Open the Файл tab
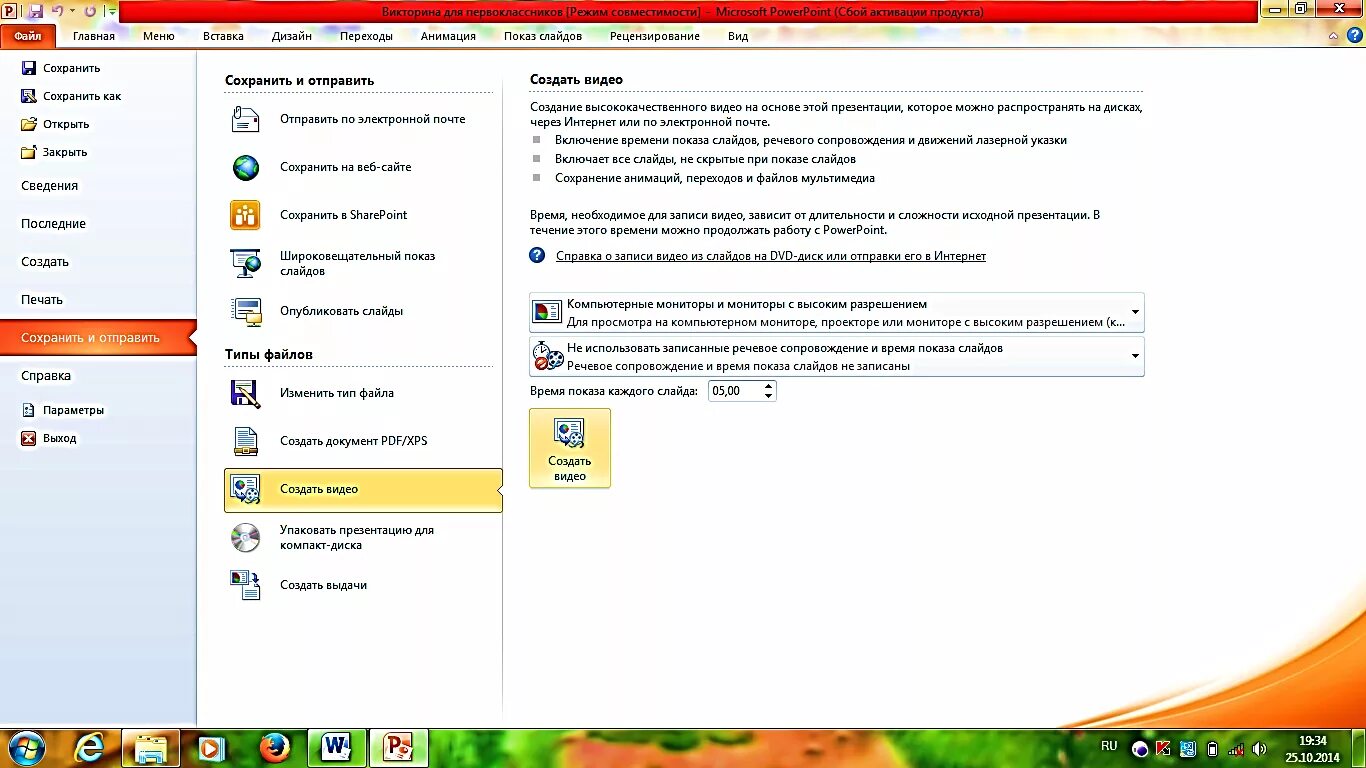The image size is (1366, 768). tap(28, 36)
